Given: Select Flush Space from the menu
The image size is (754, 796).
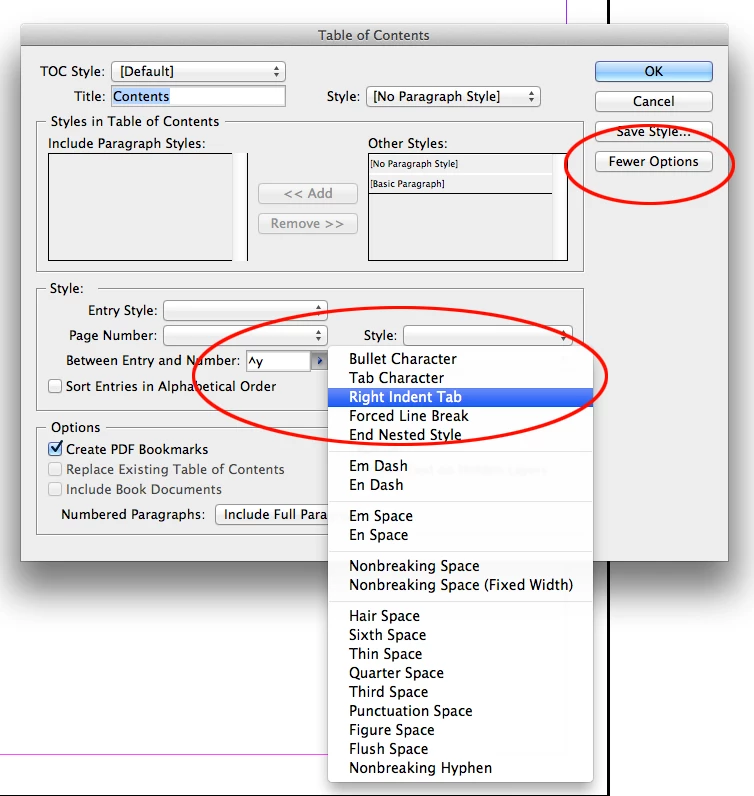Looking at the screenshot, I should (x=460, y=749).
